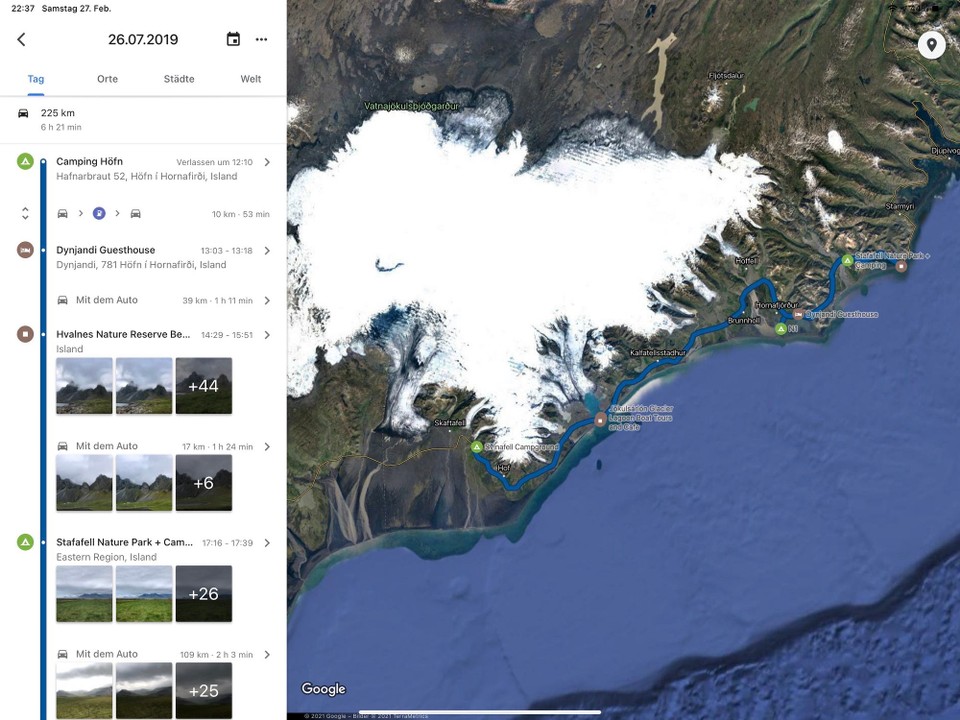
Task: Open first Stafafell photo thumbnail
Action: [84, 594]
